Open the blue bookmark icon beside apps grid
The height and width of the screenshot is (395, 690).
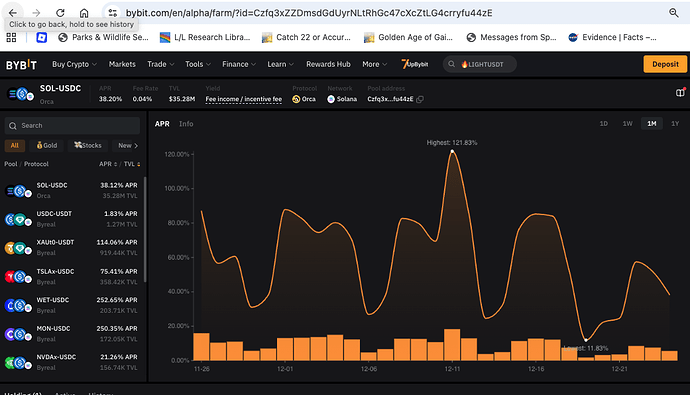pos(41,37)
